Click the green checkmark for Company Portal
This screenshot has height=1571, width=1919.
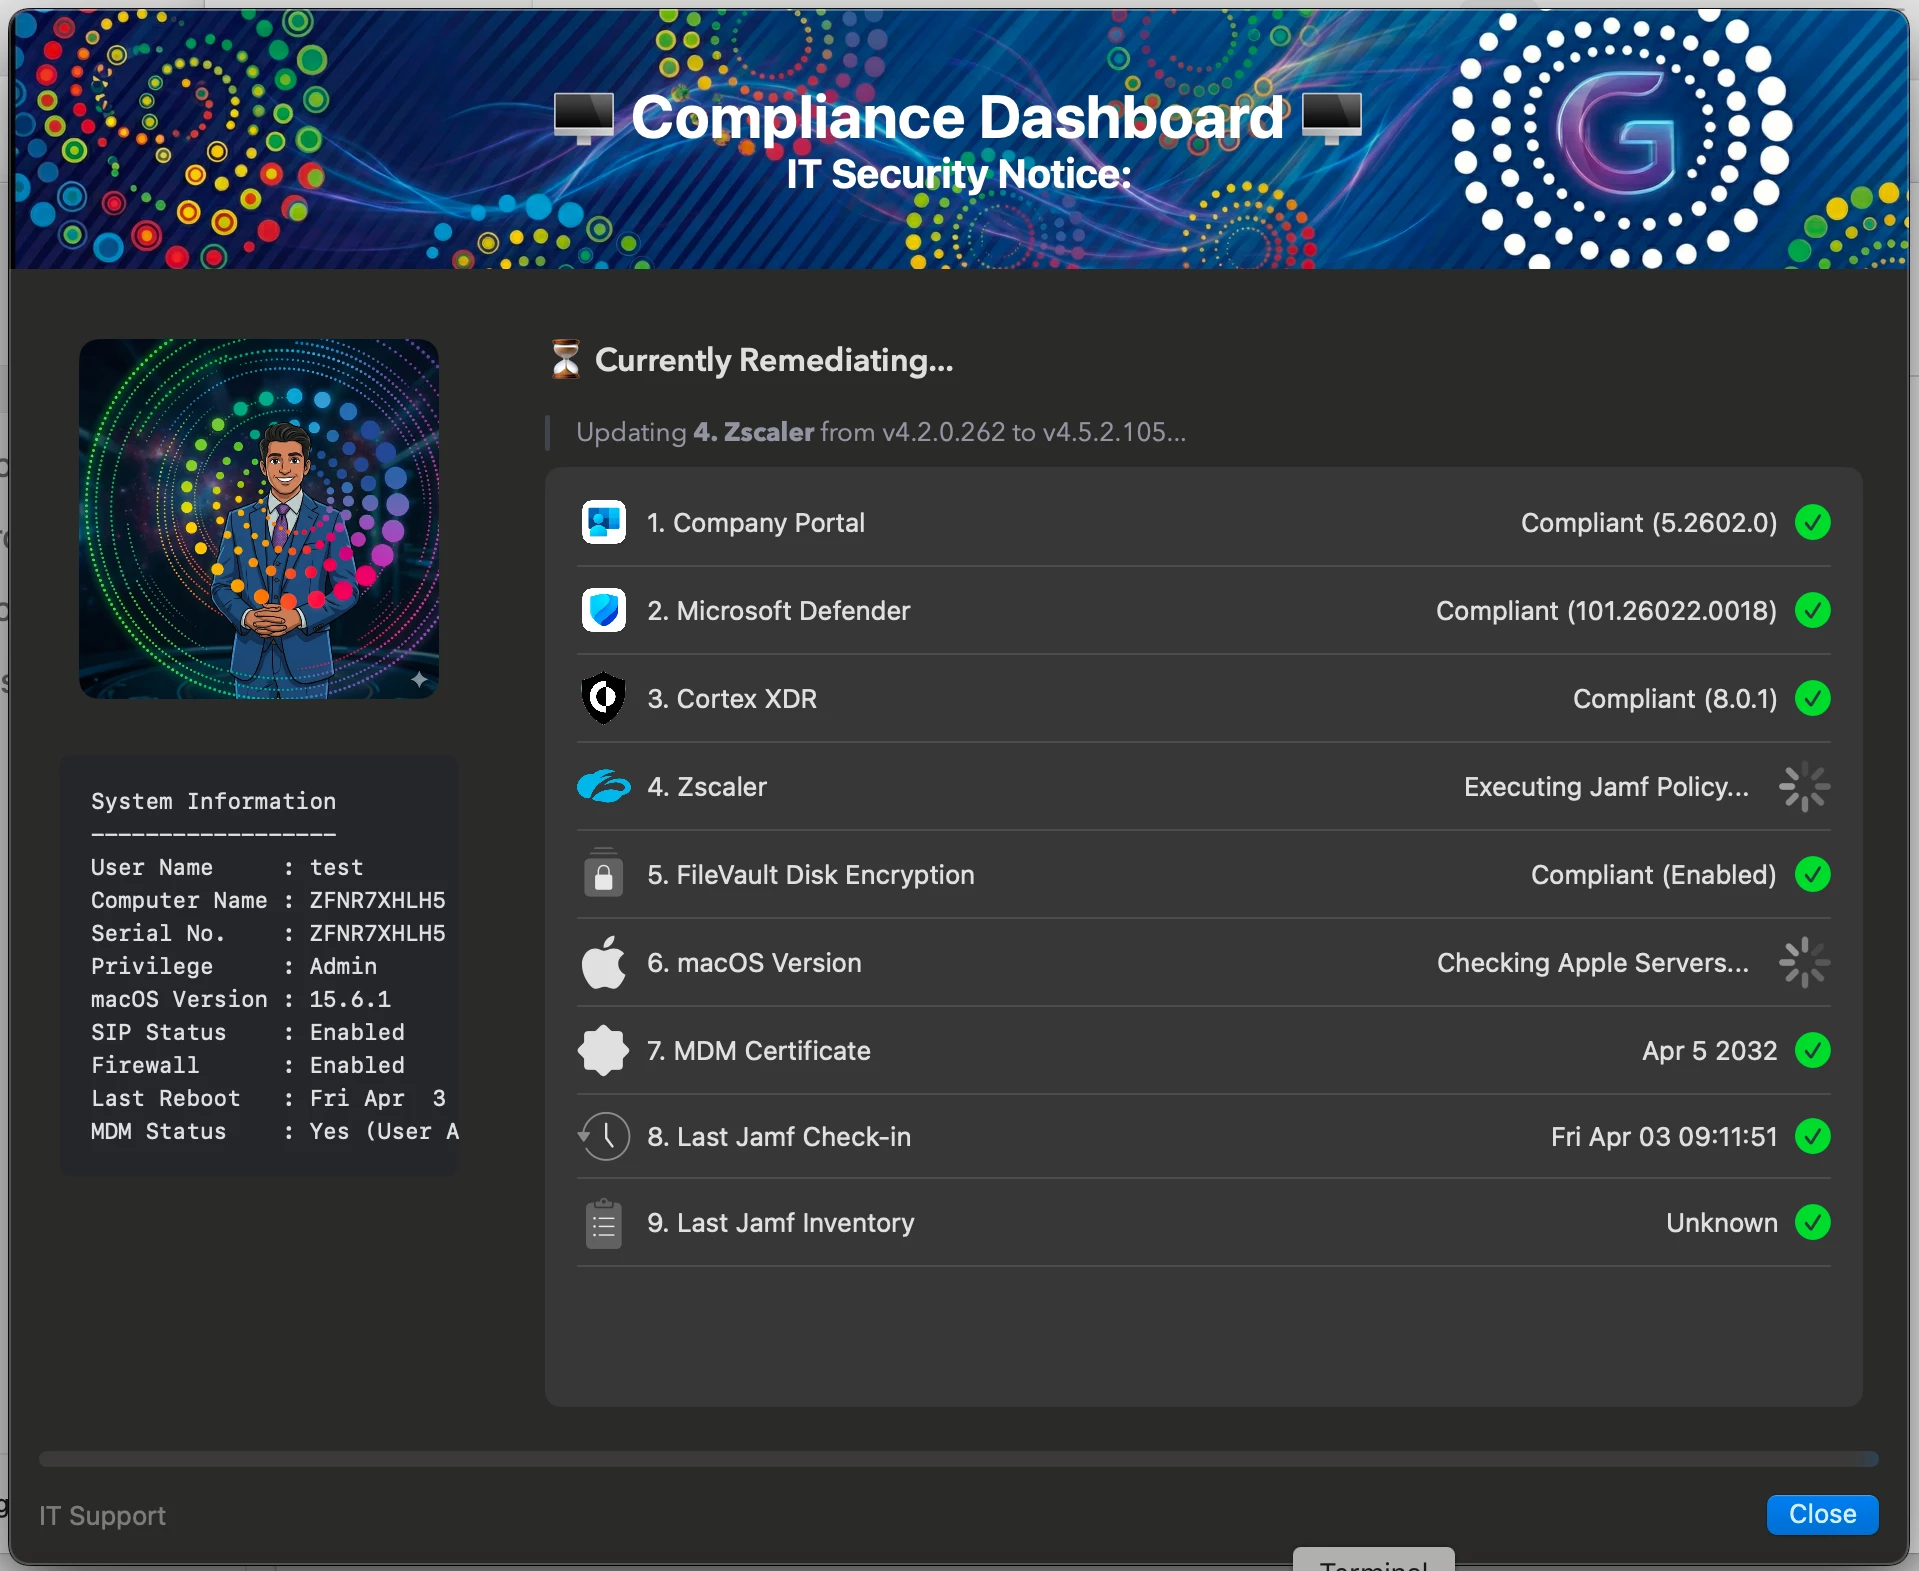1812,522
